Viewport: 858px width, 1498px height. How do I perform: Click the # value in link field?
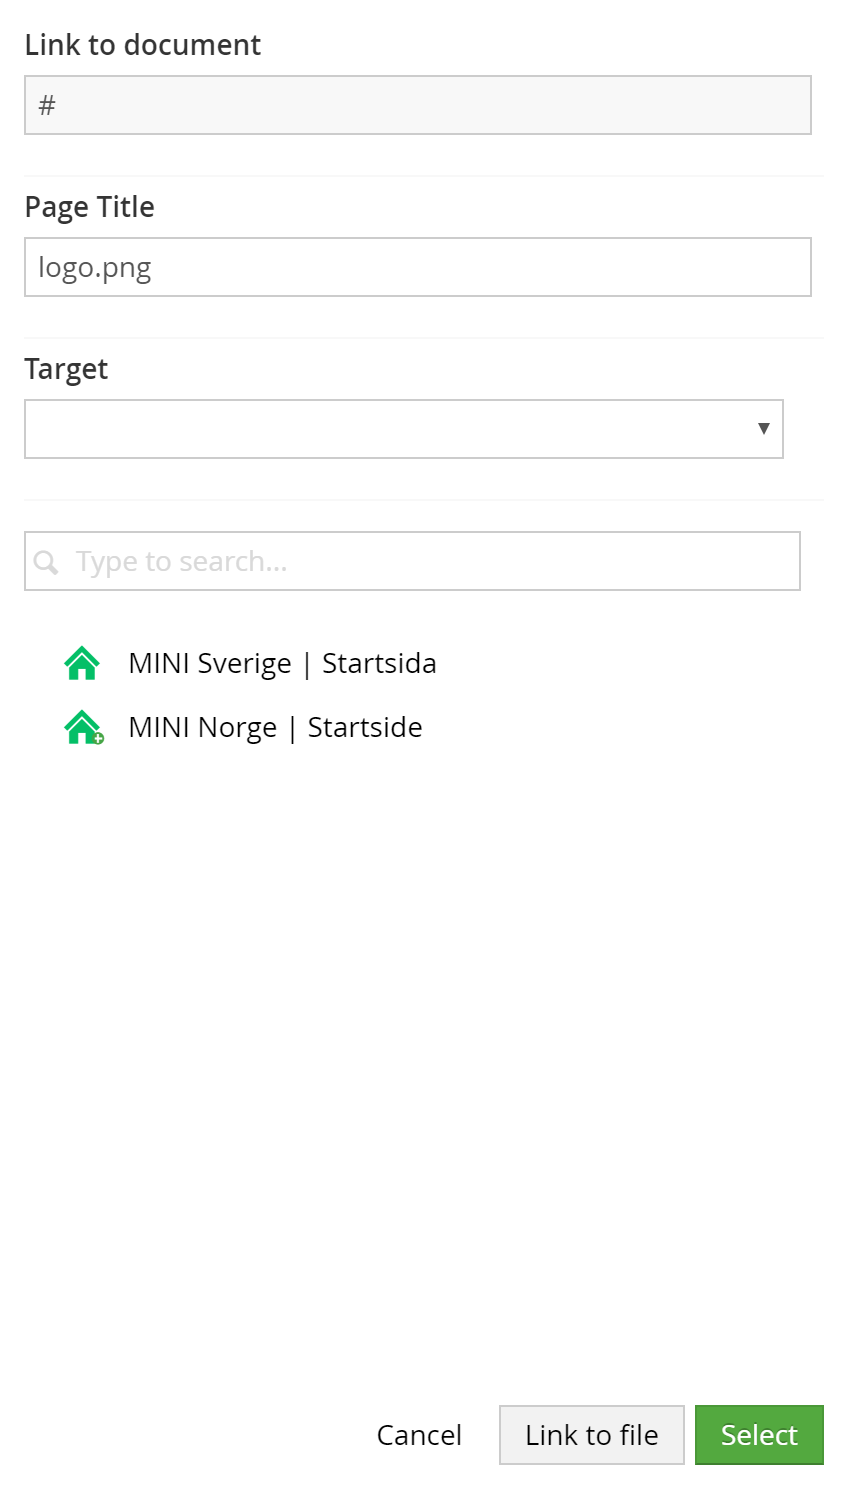click(x=47, y=105)
